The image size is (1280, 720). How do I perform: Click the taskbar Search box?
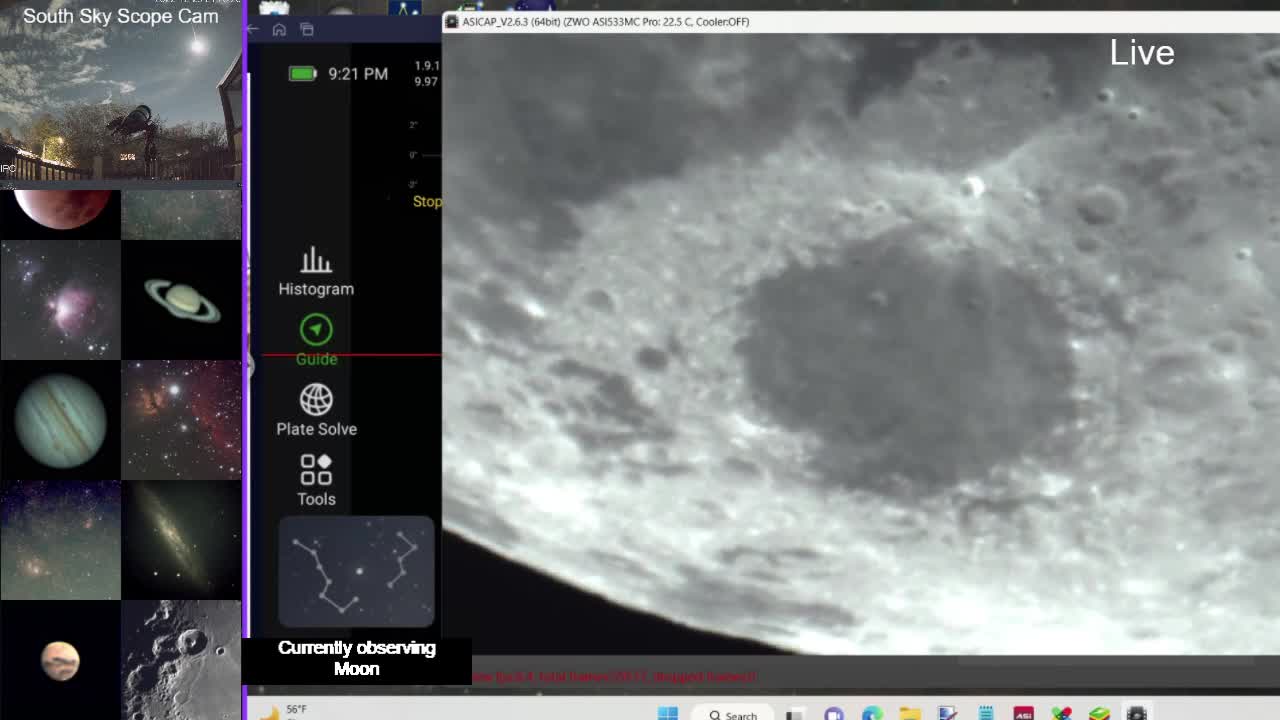[733, 714]
